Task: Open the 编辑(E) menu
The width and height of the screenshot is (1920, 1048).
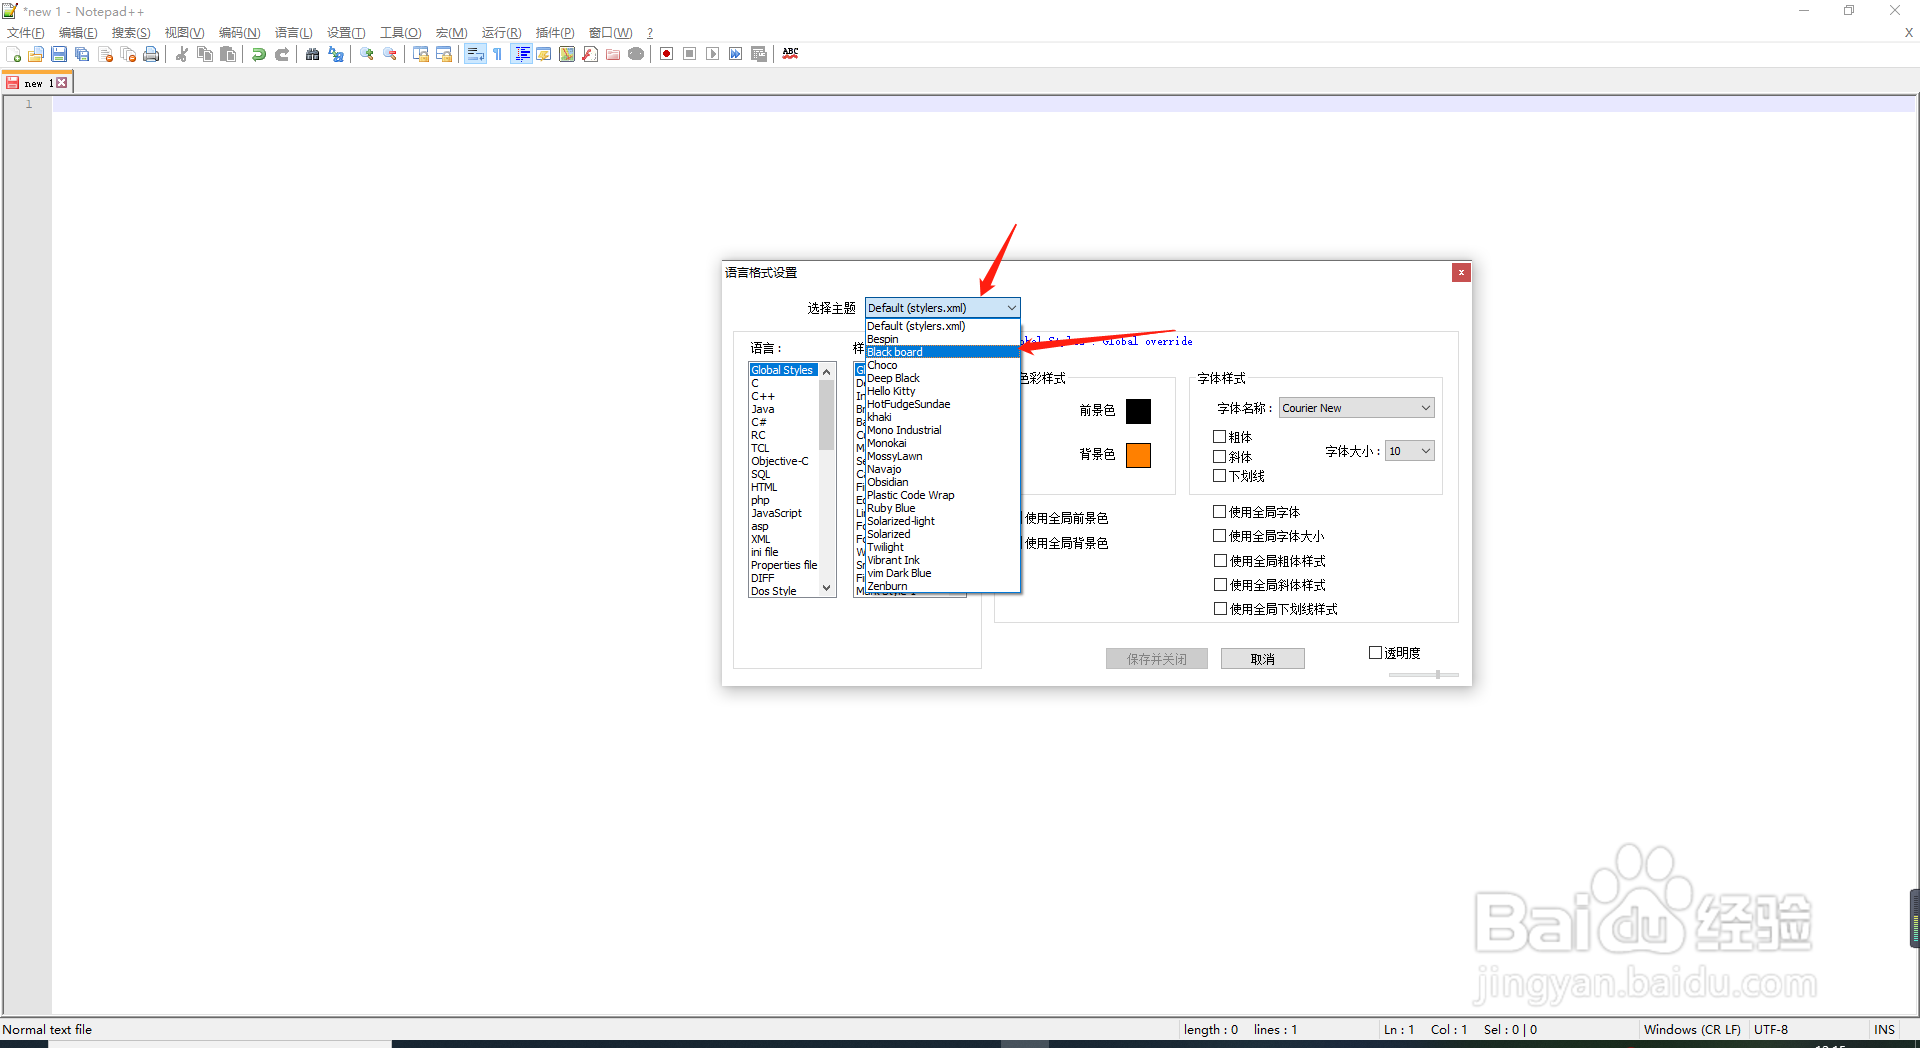Action: click(78, 33)
